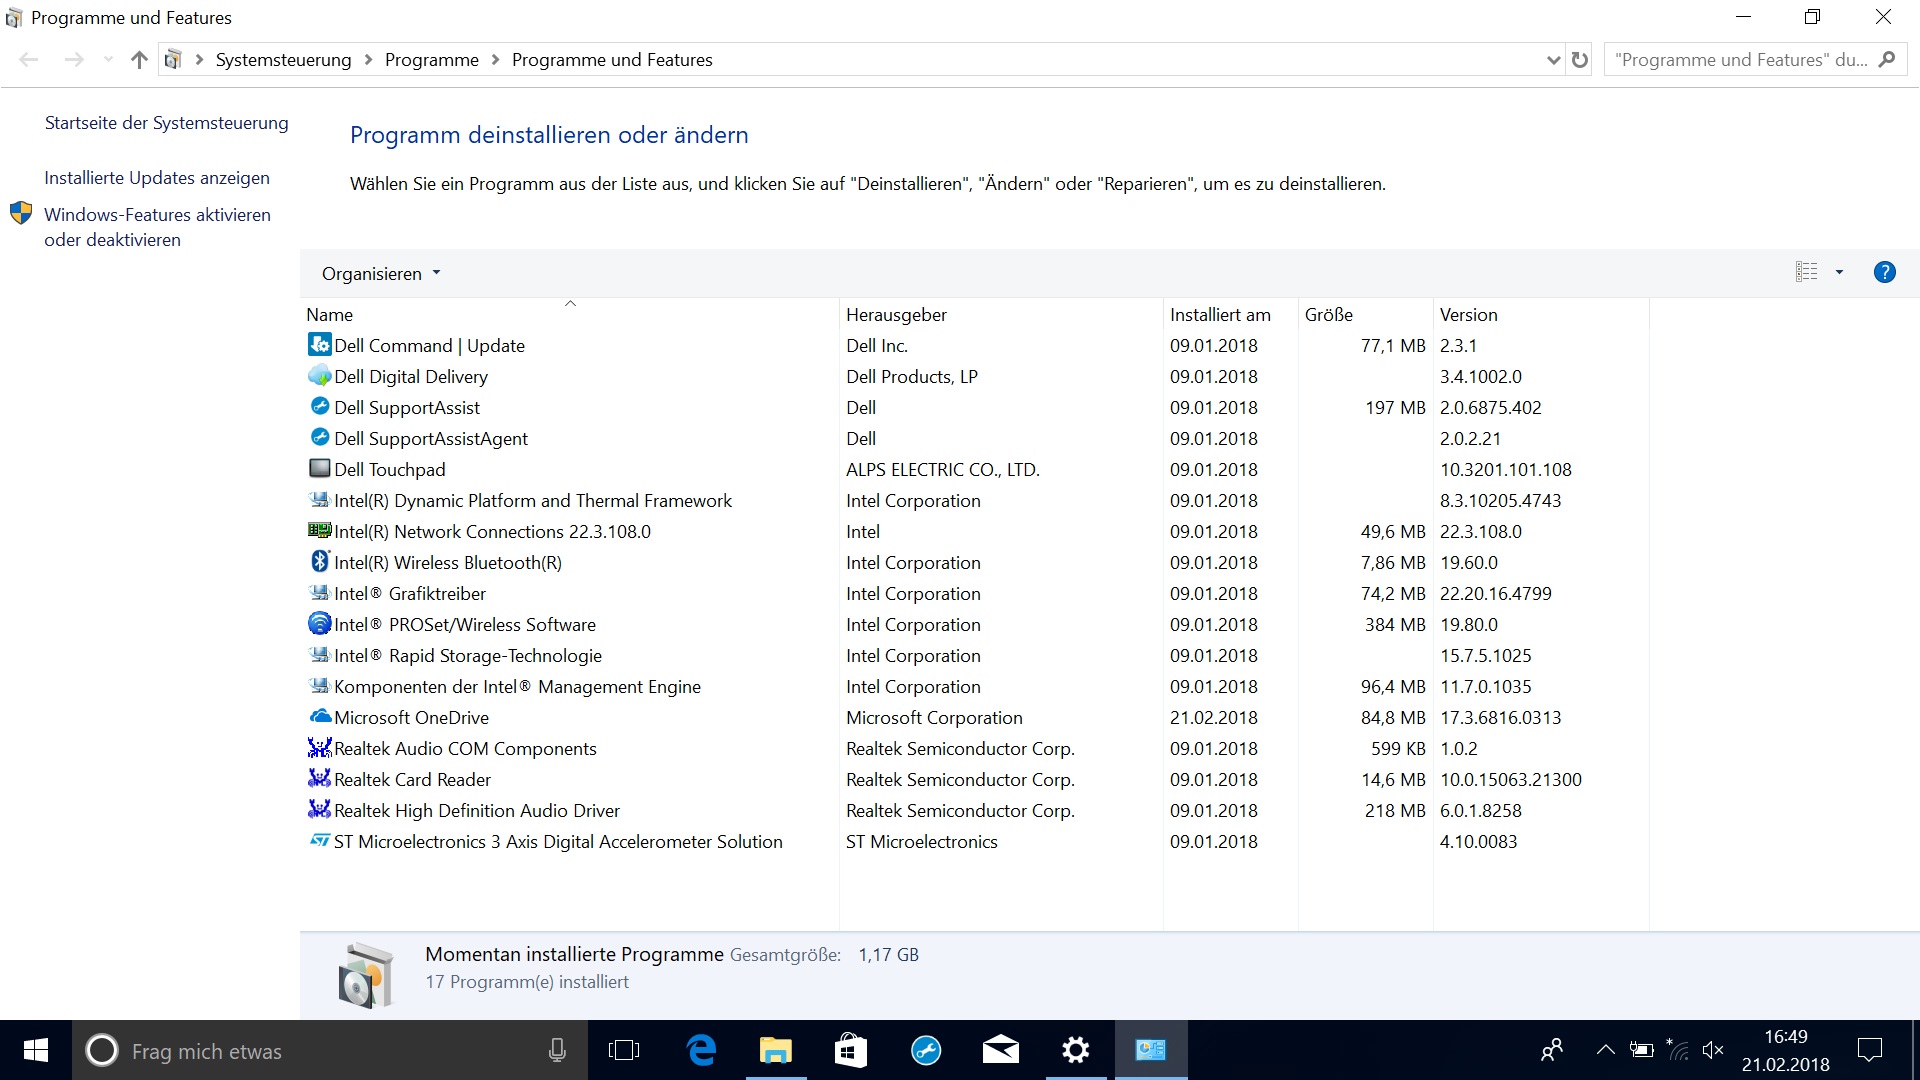
Task: Click the Realtek High Definition Audio Driver icon
Action: [x=319, y=810]
